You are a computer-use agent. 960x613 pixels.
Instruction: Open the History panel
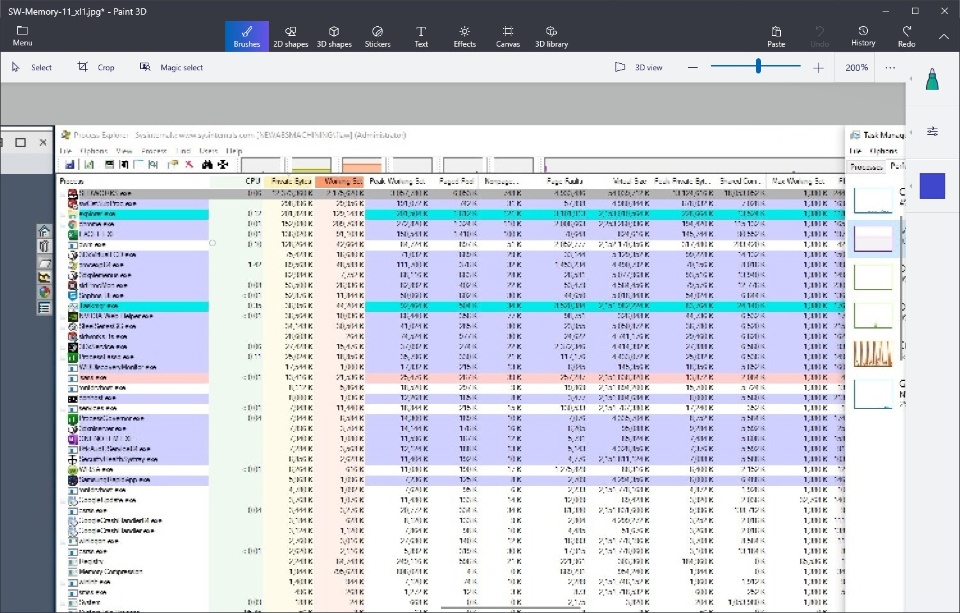(x=863, y=36)
